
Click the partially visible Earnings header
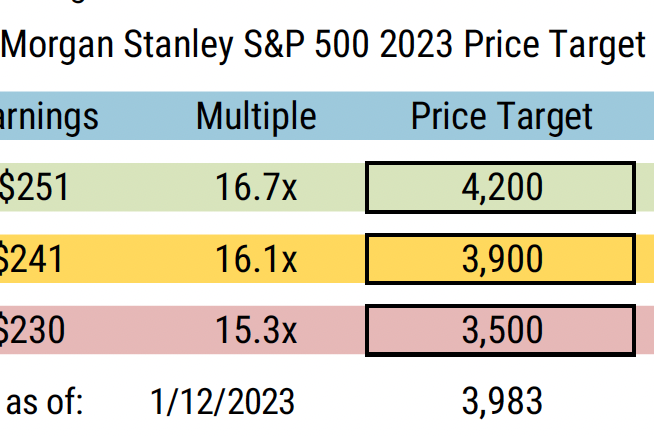[50, 117]
